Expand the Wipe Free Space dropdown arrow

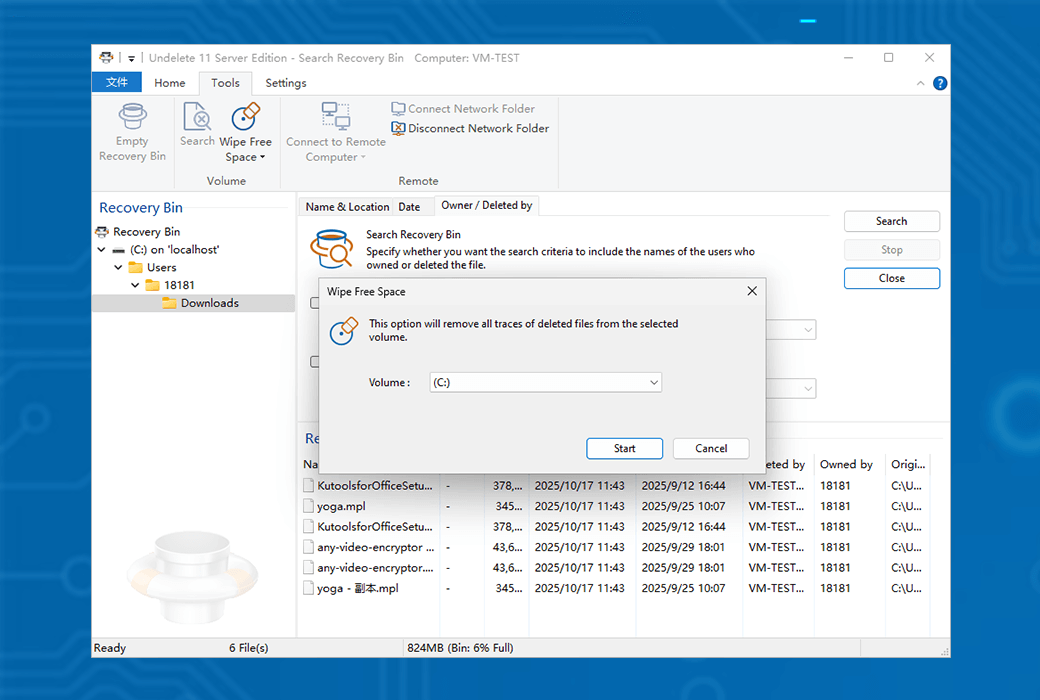pyautogui.click(x=262, y=157)
